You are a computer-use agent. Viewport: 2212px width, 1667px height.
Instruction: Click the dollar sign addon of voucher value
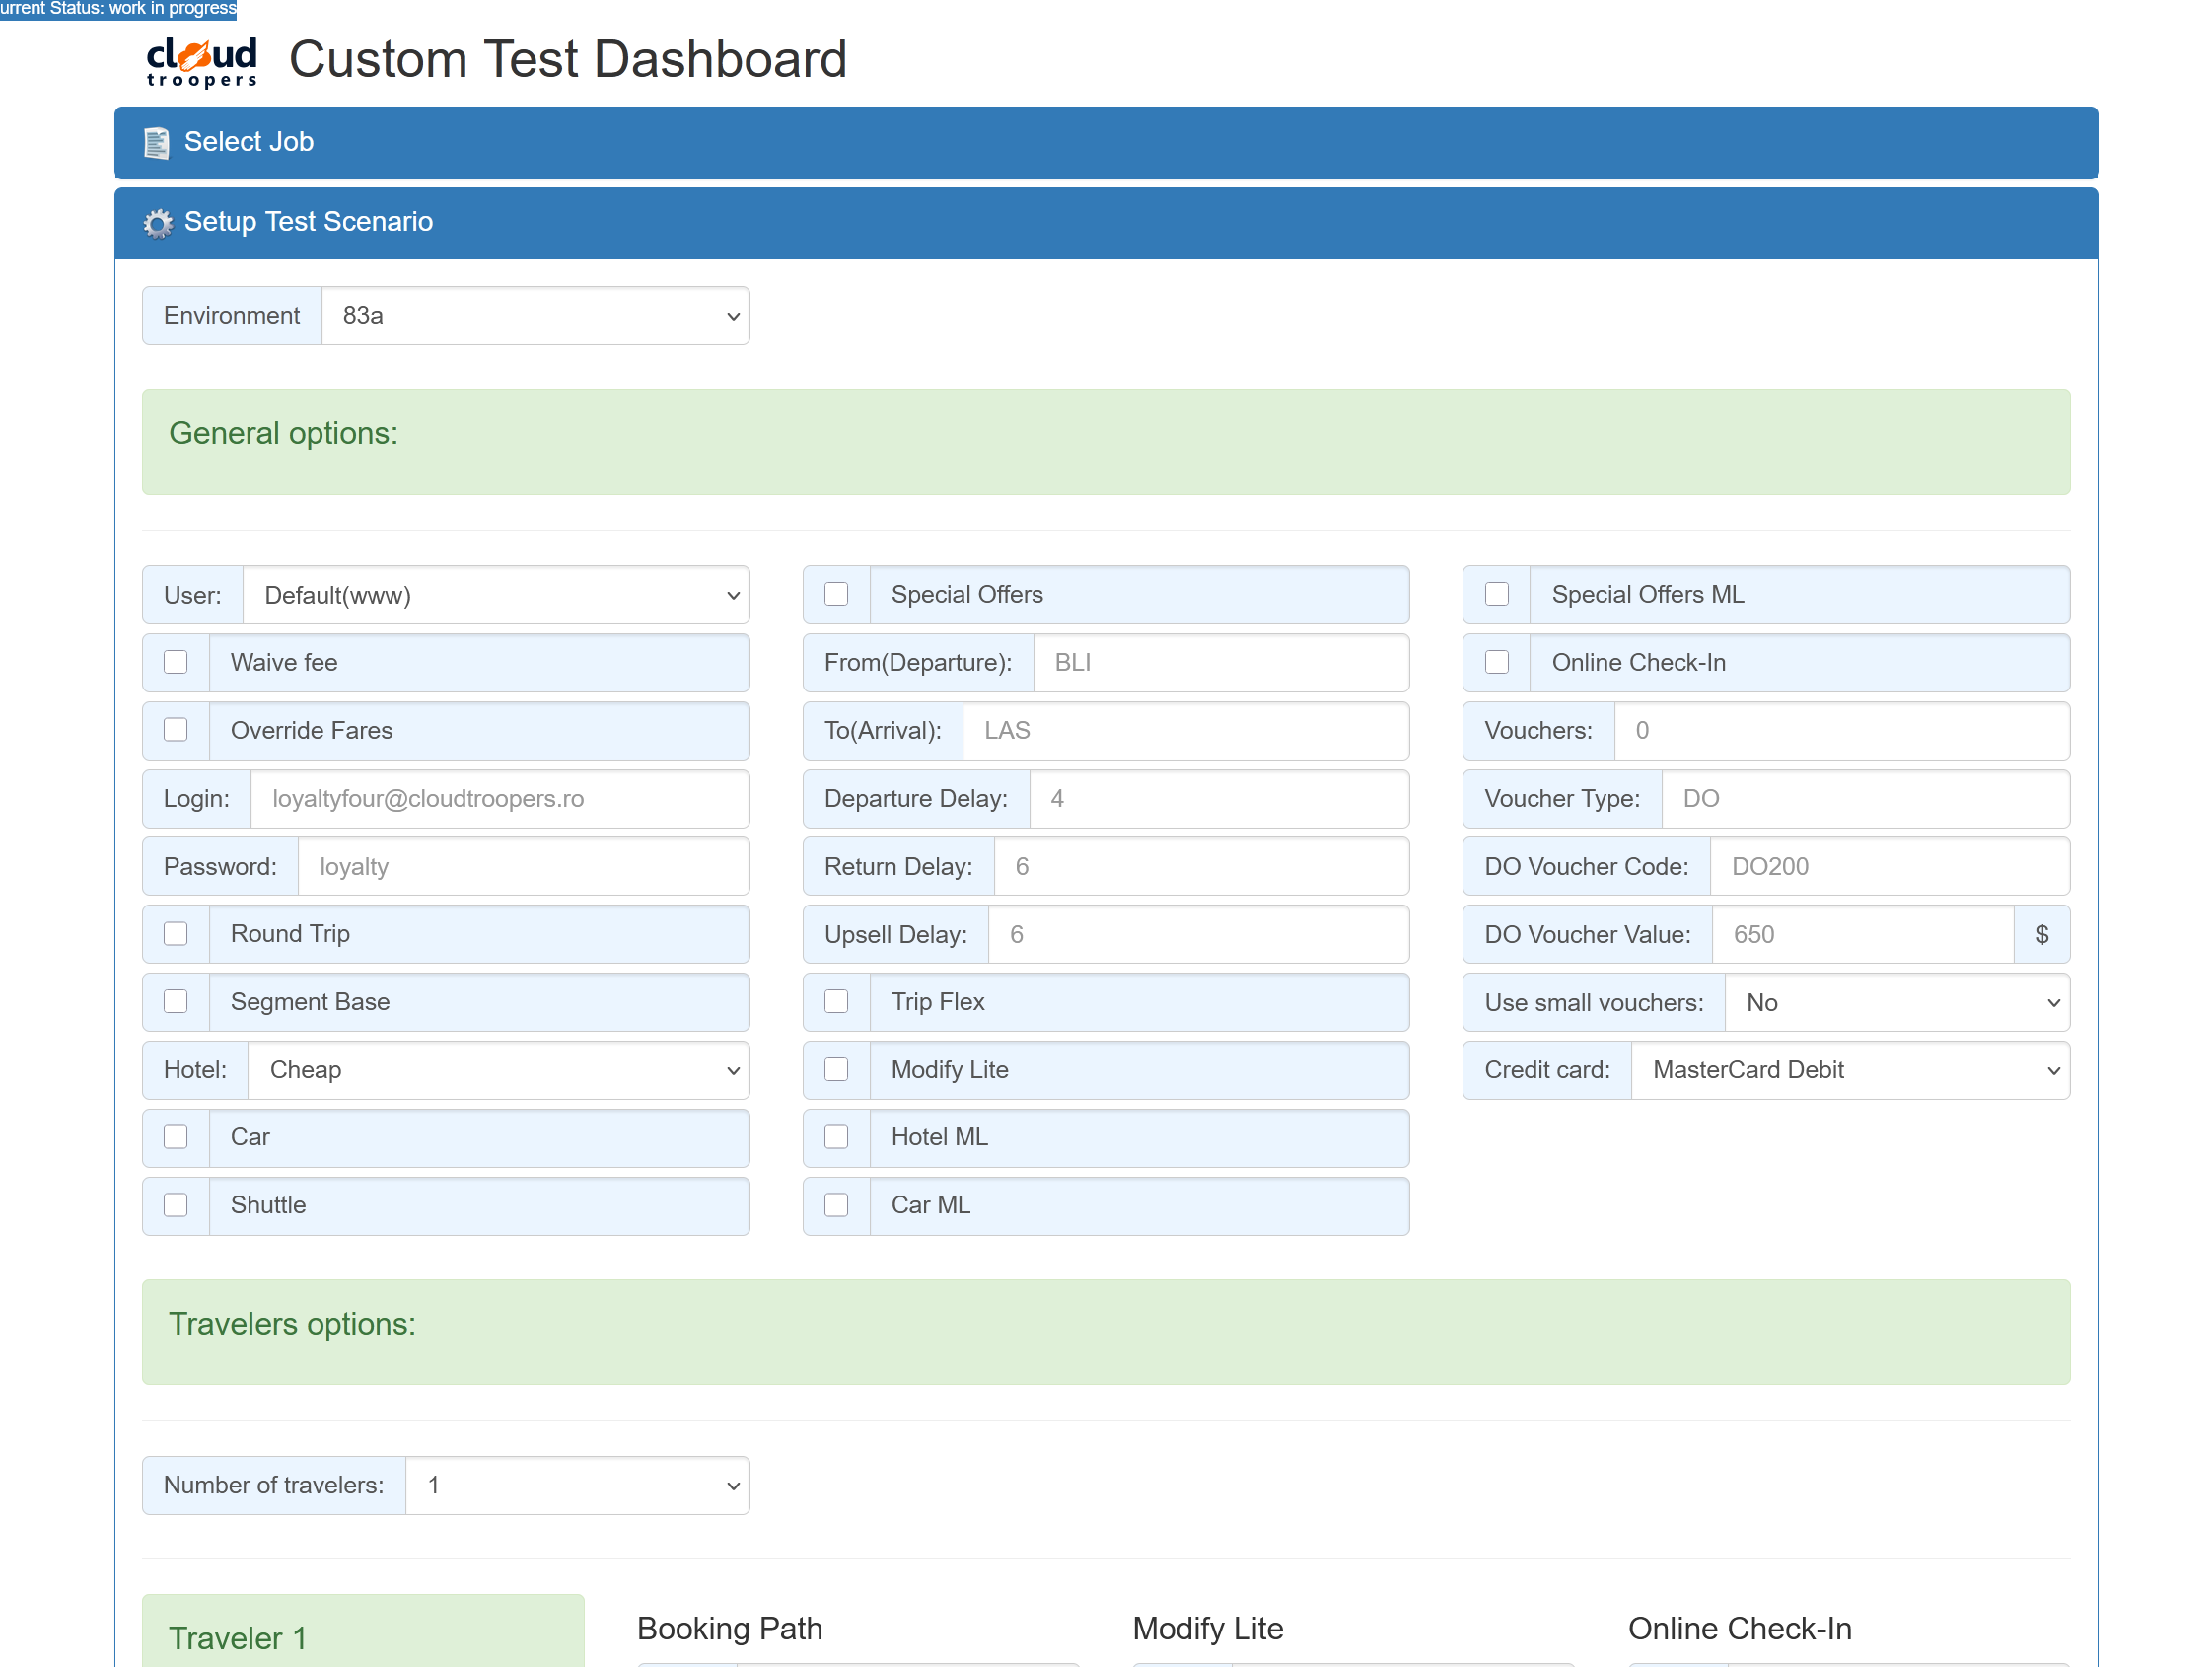2042,935
